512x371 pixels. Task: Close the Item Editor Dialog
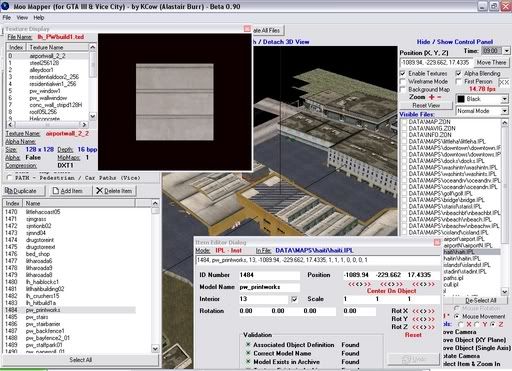pyautogui.click(x=437, y=242)
